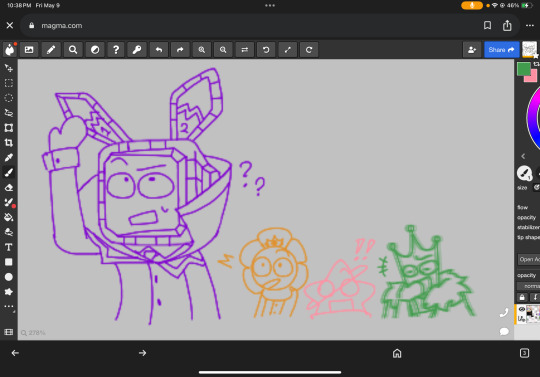This screenshot has width=540, height=377.
Task: Tap the orange microphone indicator in status bar
Action: pos(472,6)
